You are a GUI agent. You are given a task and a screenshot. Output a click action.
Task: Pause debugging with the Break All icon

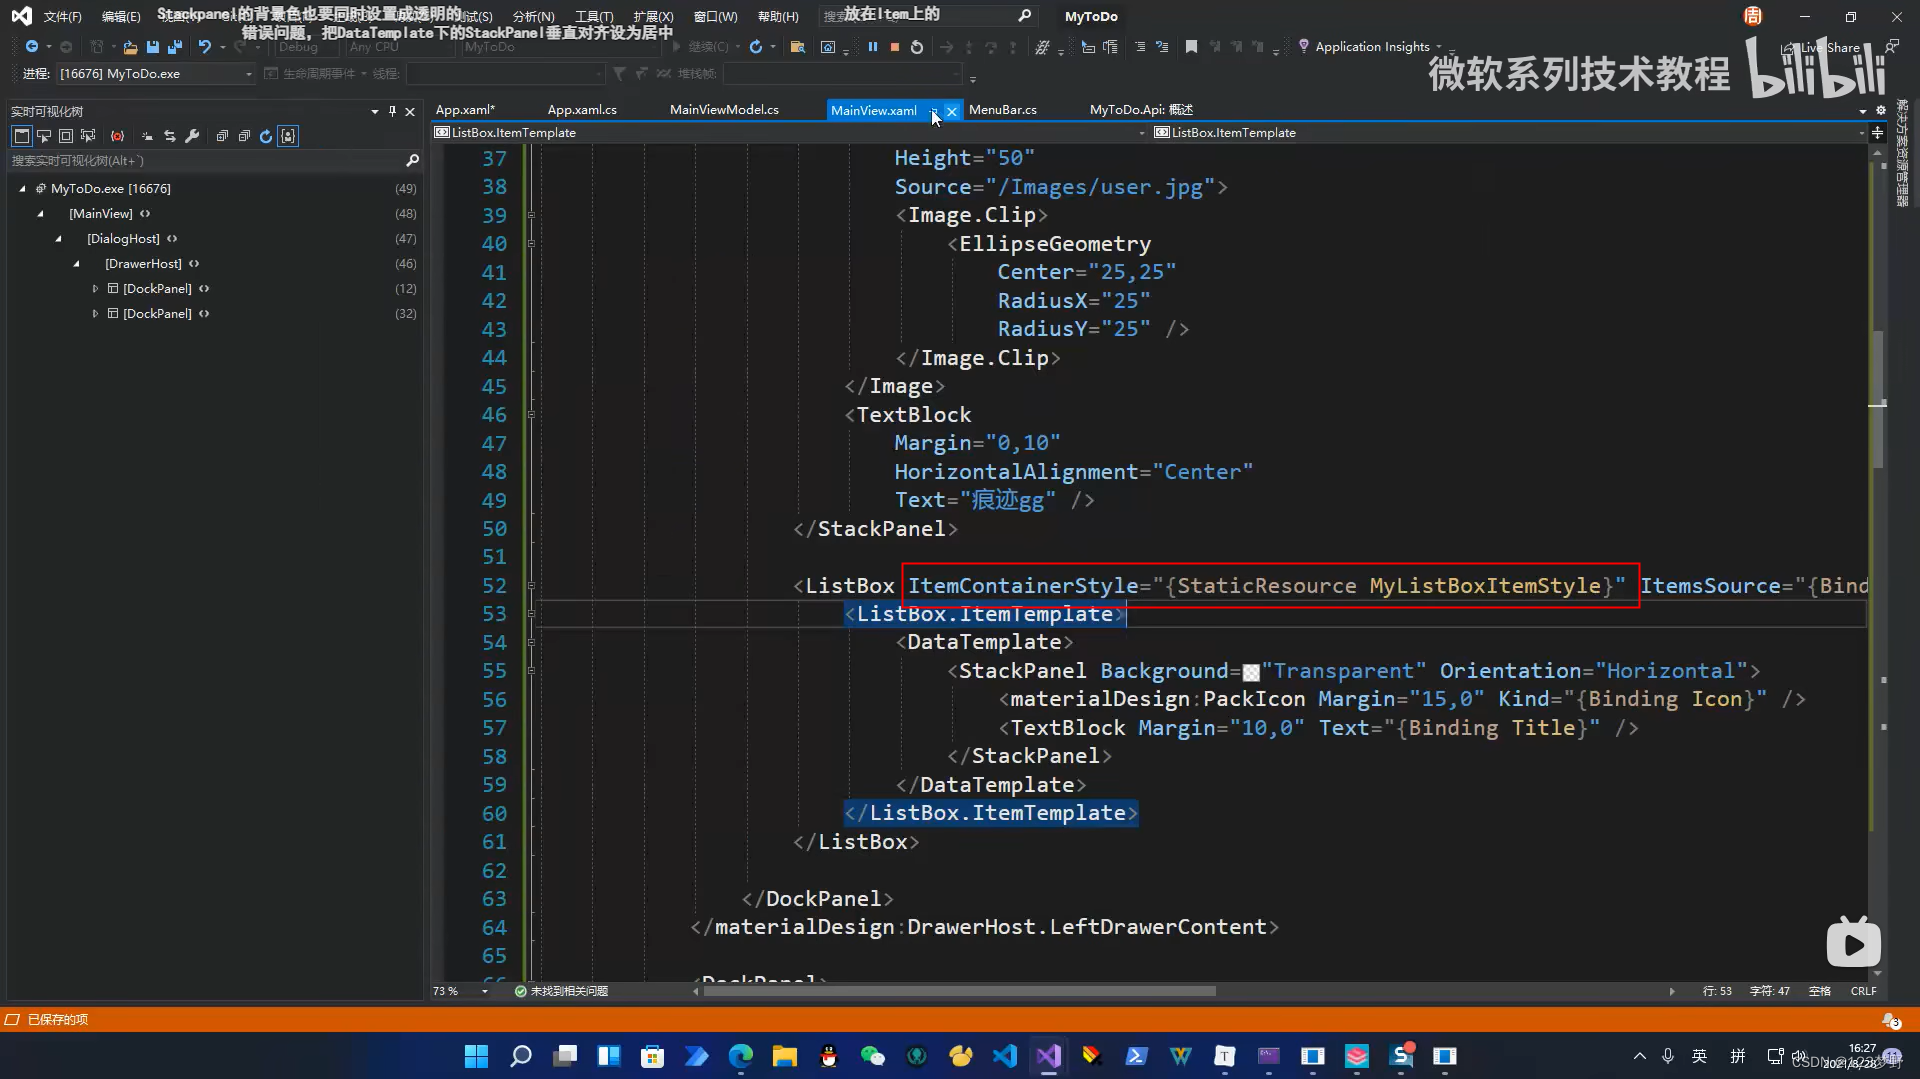873,47
